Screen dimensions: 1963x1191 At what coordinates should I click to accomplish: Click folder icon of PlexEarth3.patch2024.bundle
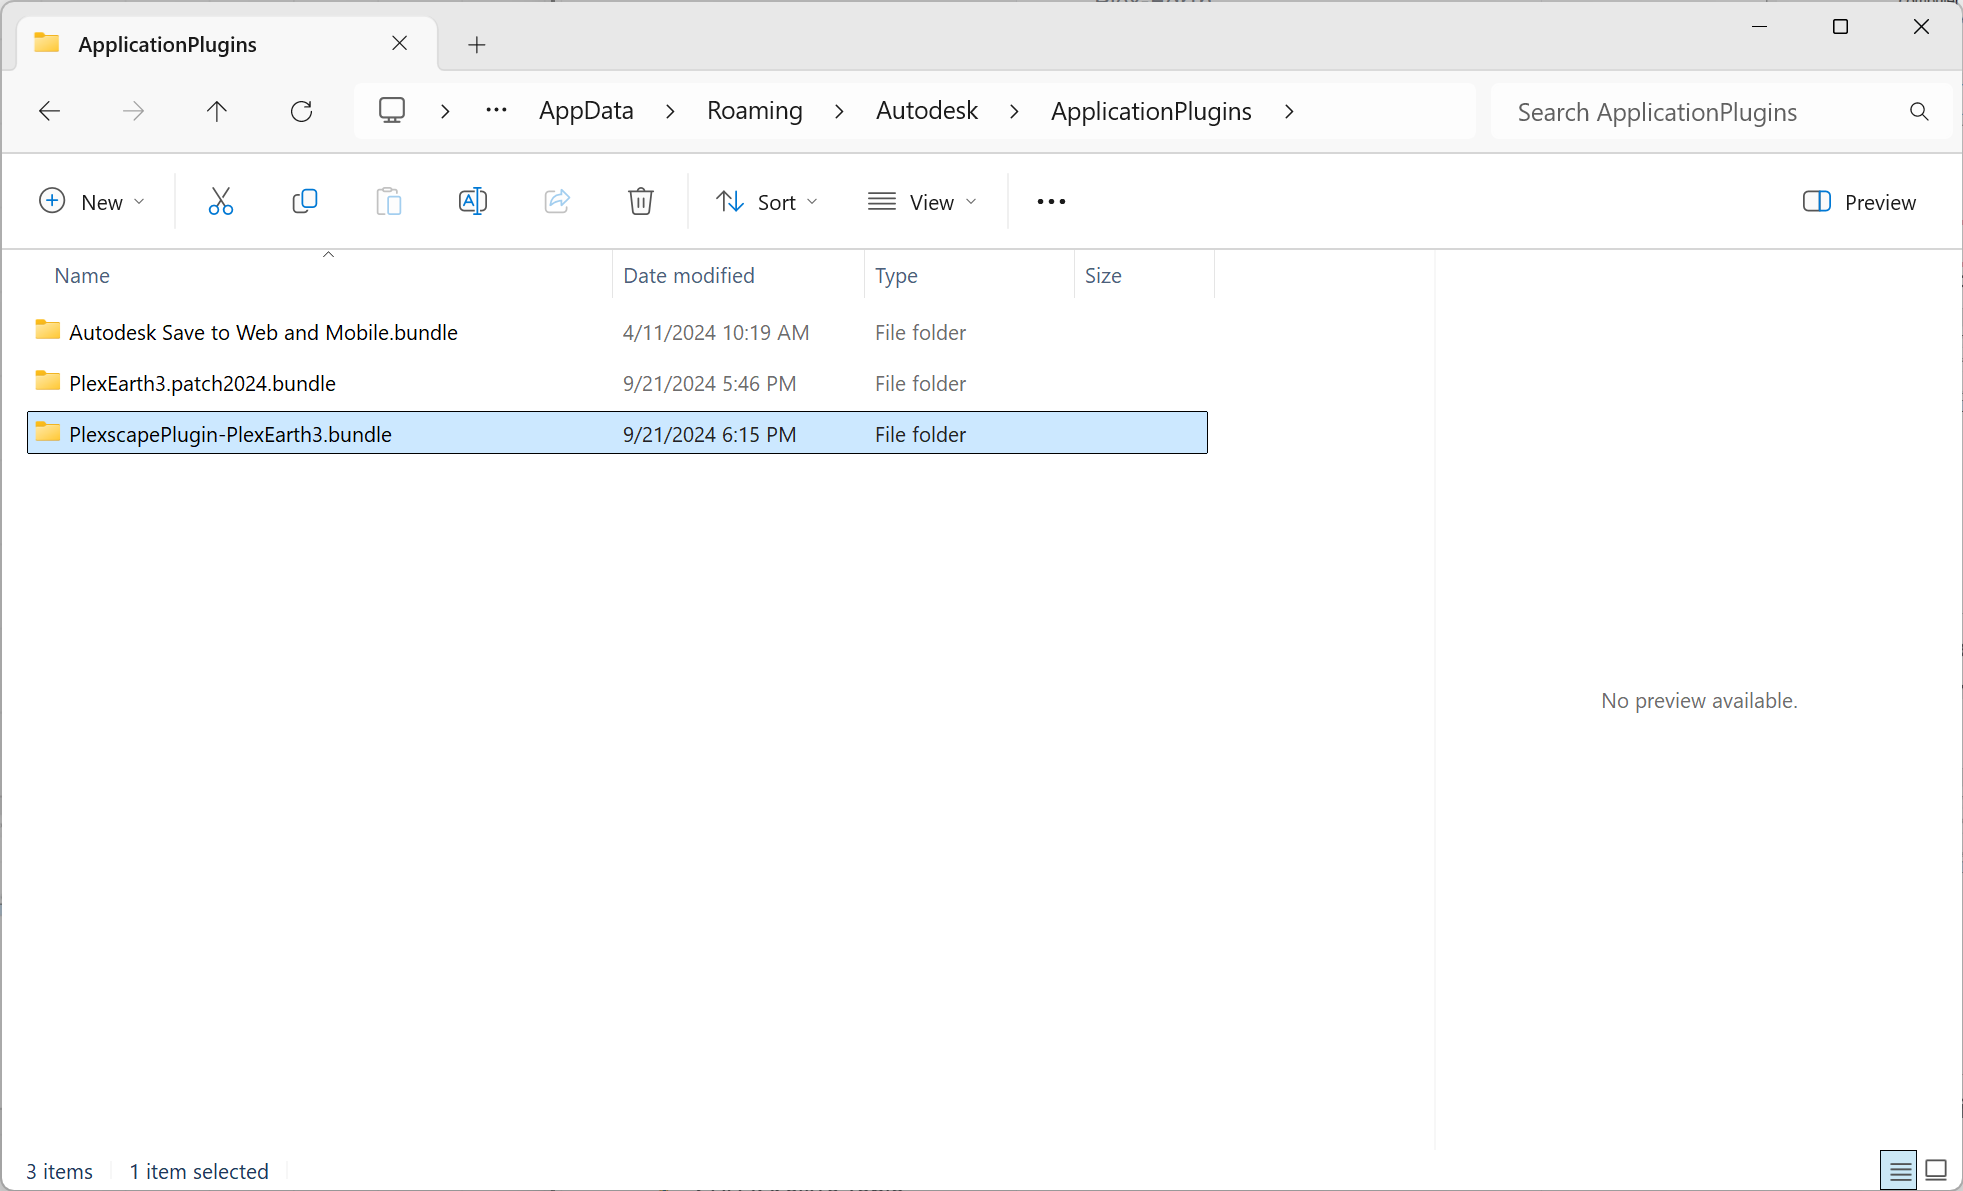coord(47,381)
